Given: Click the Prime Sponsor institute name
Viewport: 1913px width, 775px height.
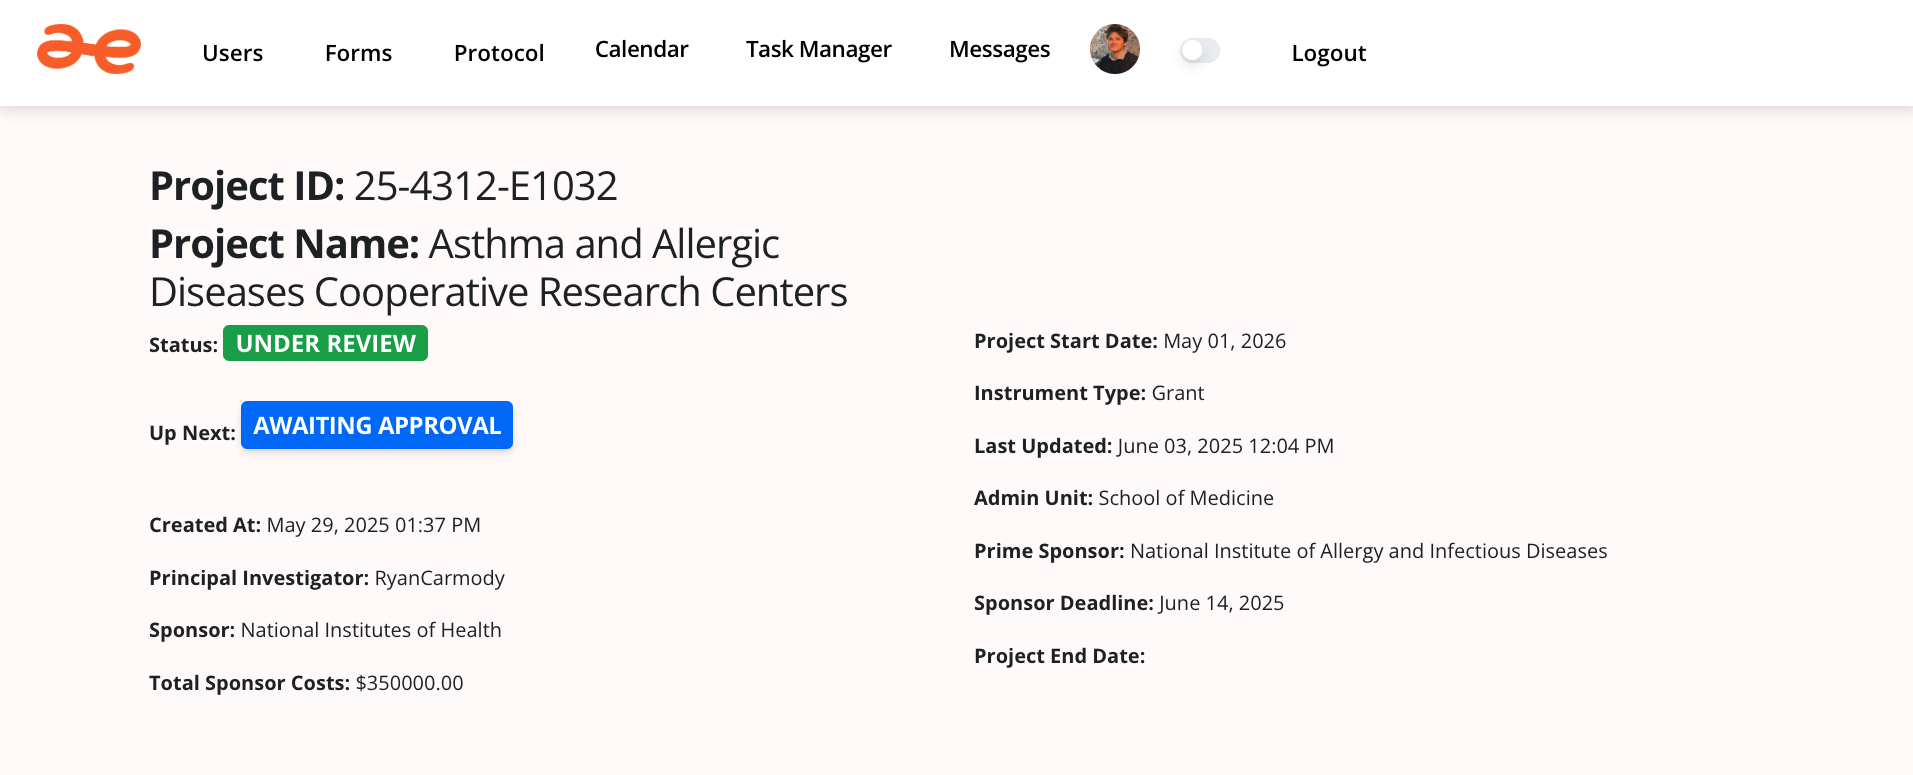Looking at the screenshot, I should (x=1368, y=551).
